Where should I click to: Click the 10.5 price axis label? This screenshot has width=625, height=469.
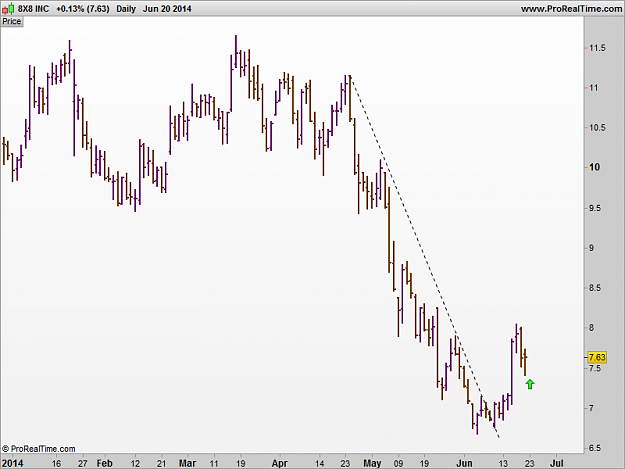pyautogui.click(x=597, y=128)
